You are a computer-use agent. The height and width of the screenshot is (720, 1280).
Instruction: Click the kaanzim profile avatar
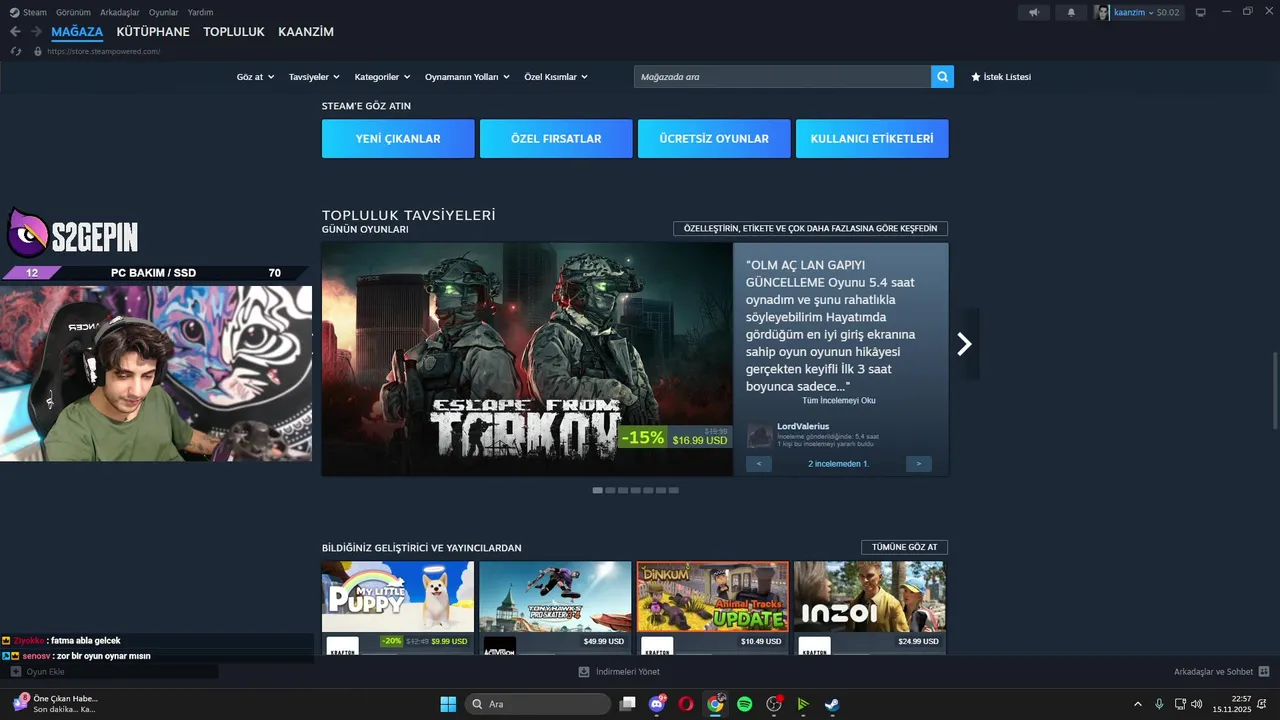(x=1102, y=12)
